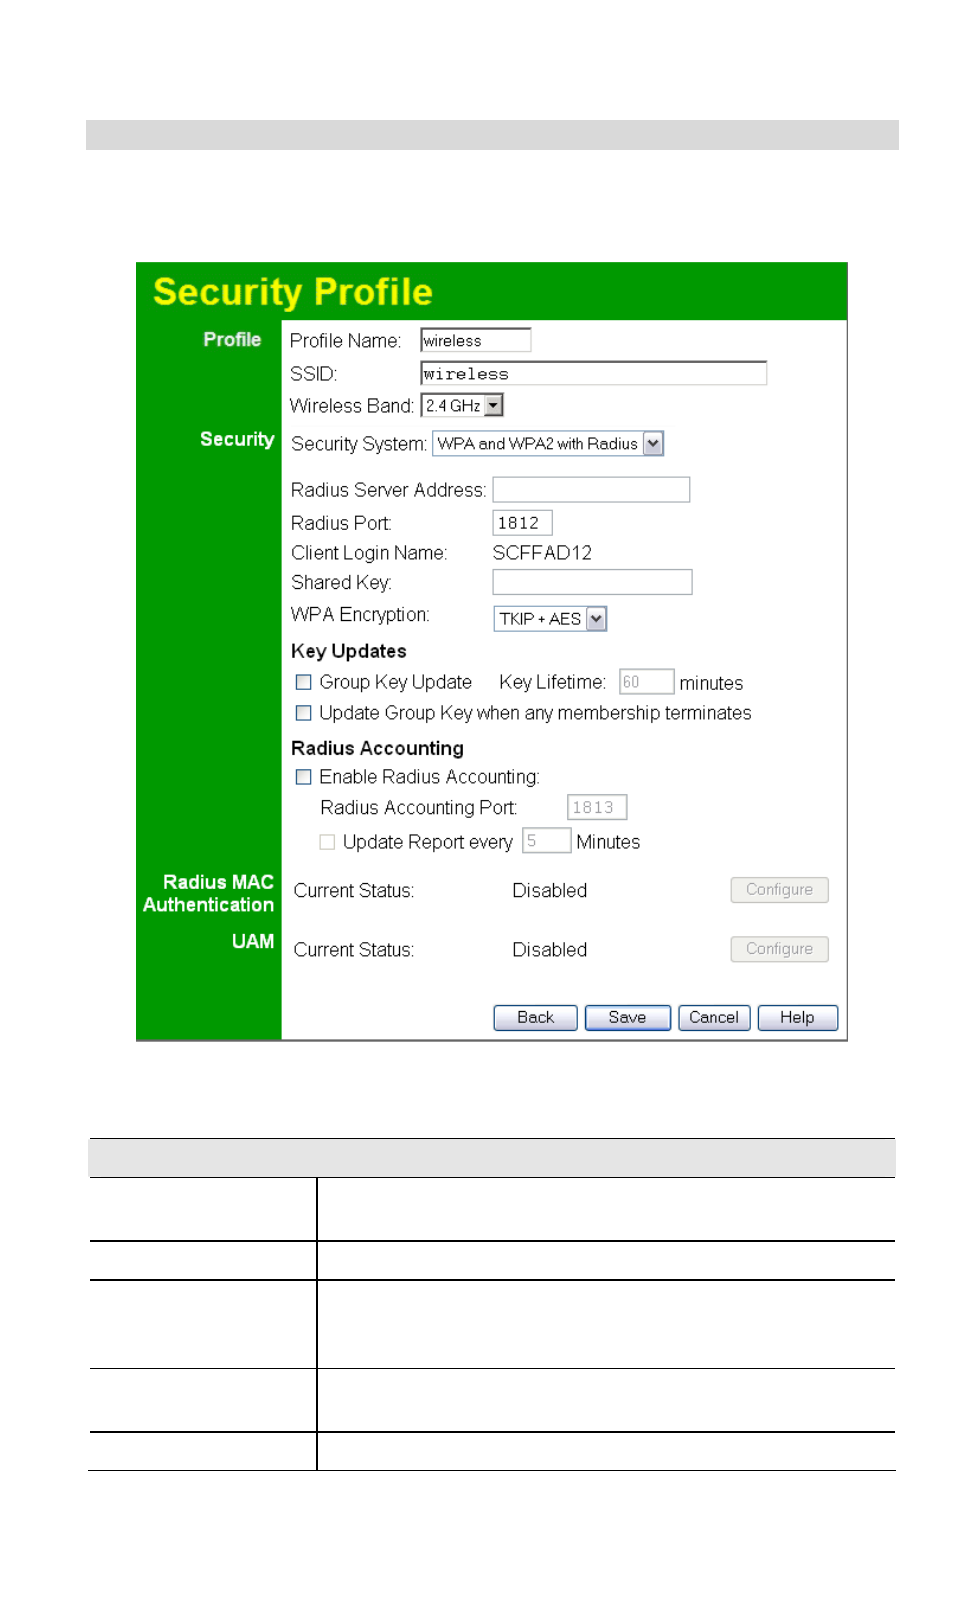The image size is (954, 1612).
Task: Click the Update Report minutes field
Action: coord(546,841)
